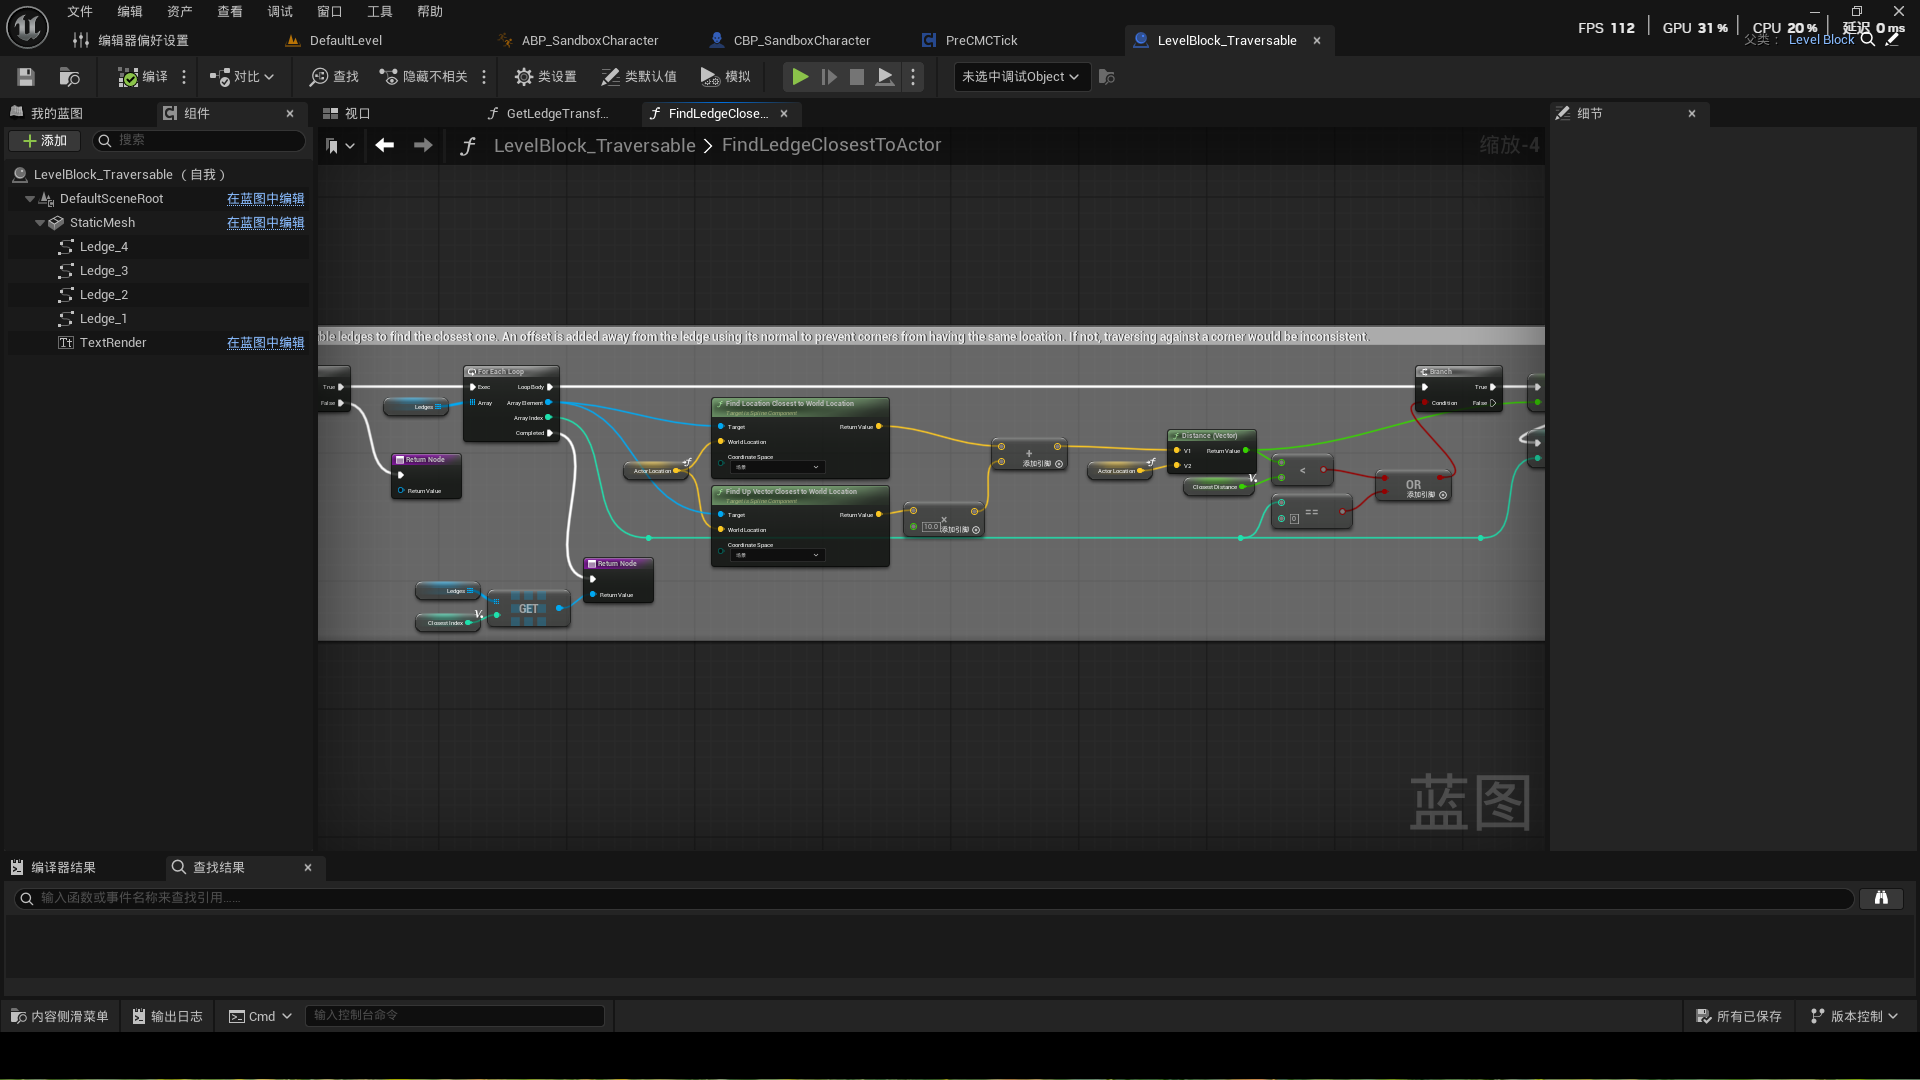Click the navigate Back arrow in graph
The image size is (1920, 1080).
[x=385, y=146]
